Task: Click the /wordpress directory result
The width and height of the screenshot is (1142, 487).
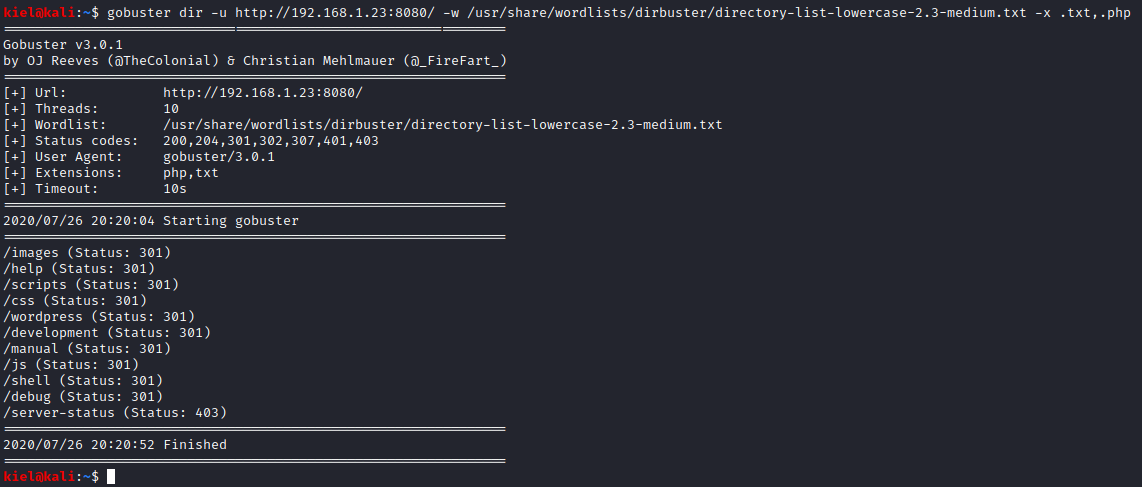Action: point(99,317)
